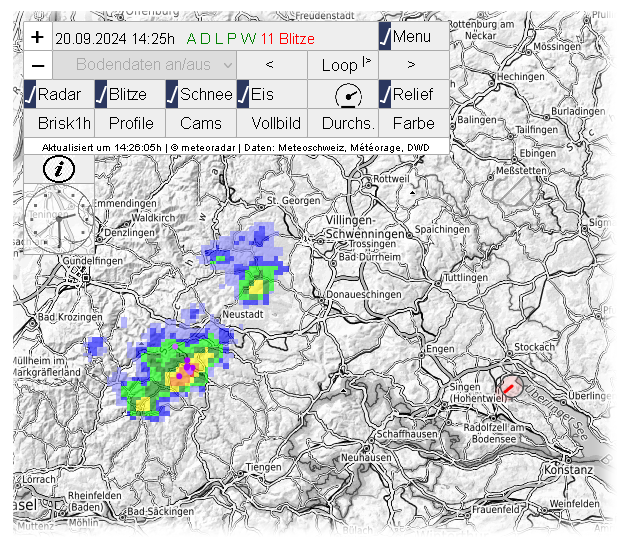Click the Balingen map label
Screen dimensions: 617x537
pyautogui.click(x=477, y=120)
